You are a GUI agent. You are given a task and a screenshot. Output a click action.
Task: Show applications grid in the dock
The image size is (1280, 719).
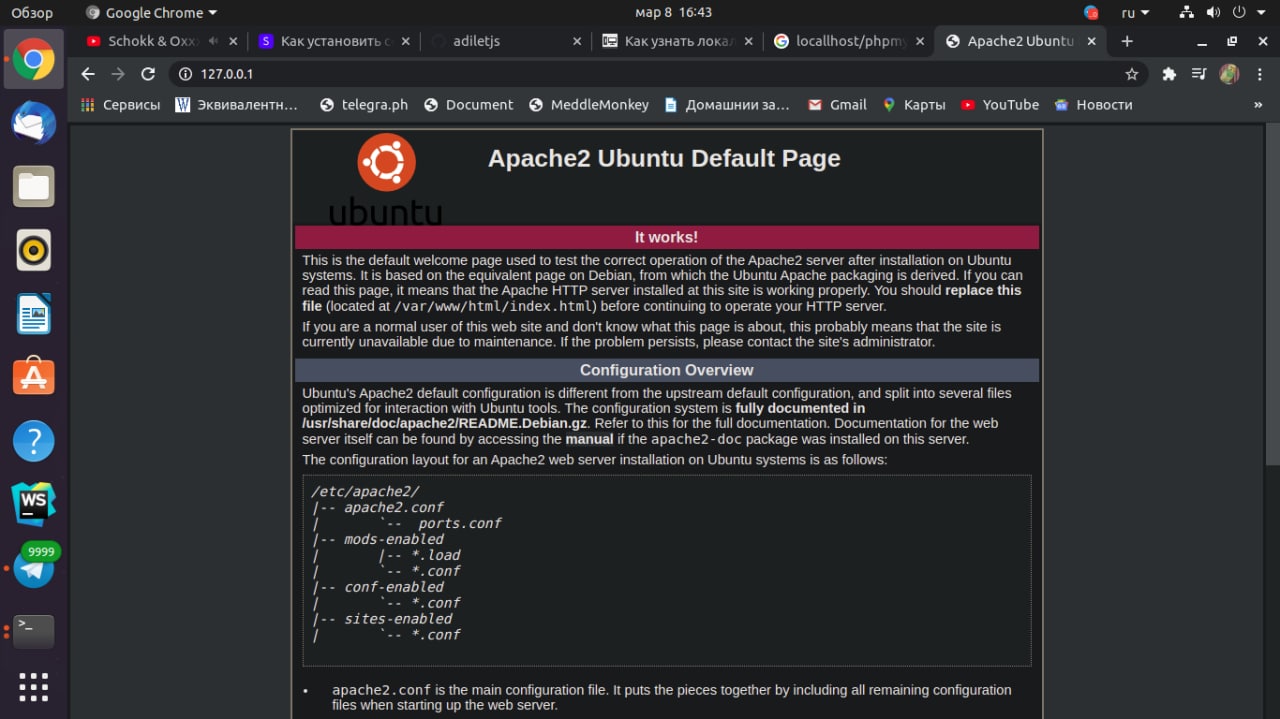tap(33, 687)
